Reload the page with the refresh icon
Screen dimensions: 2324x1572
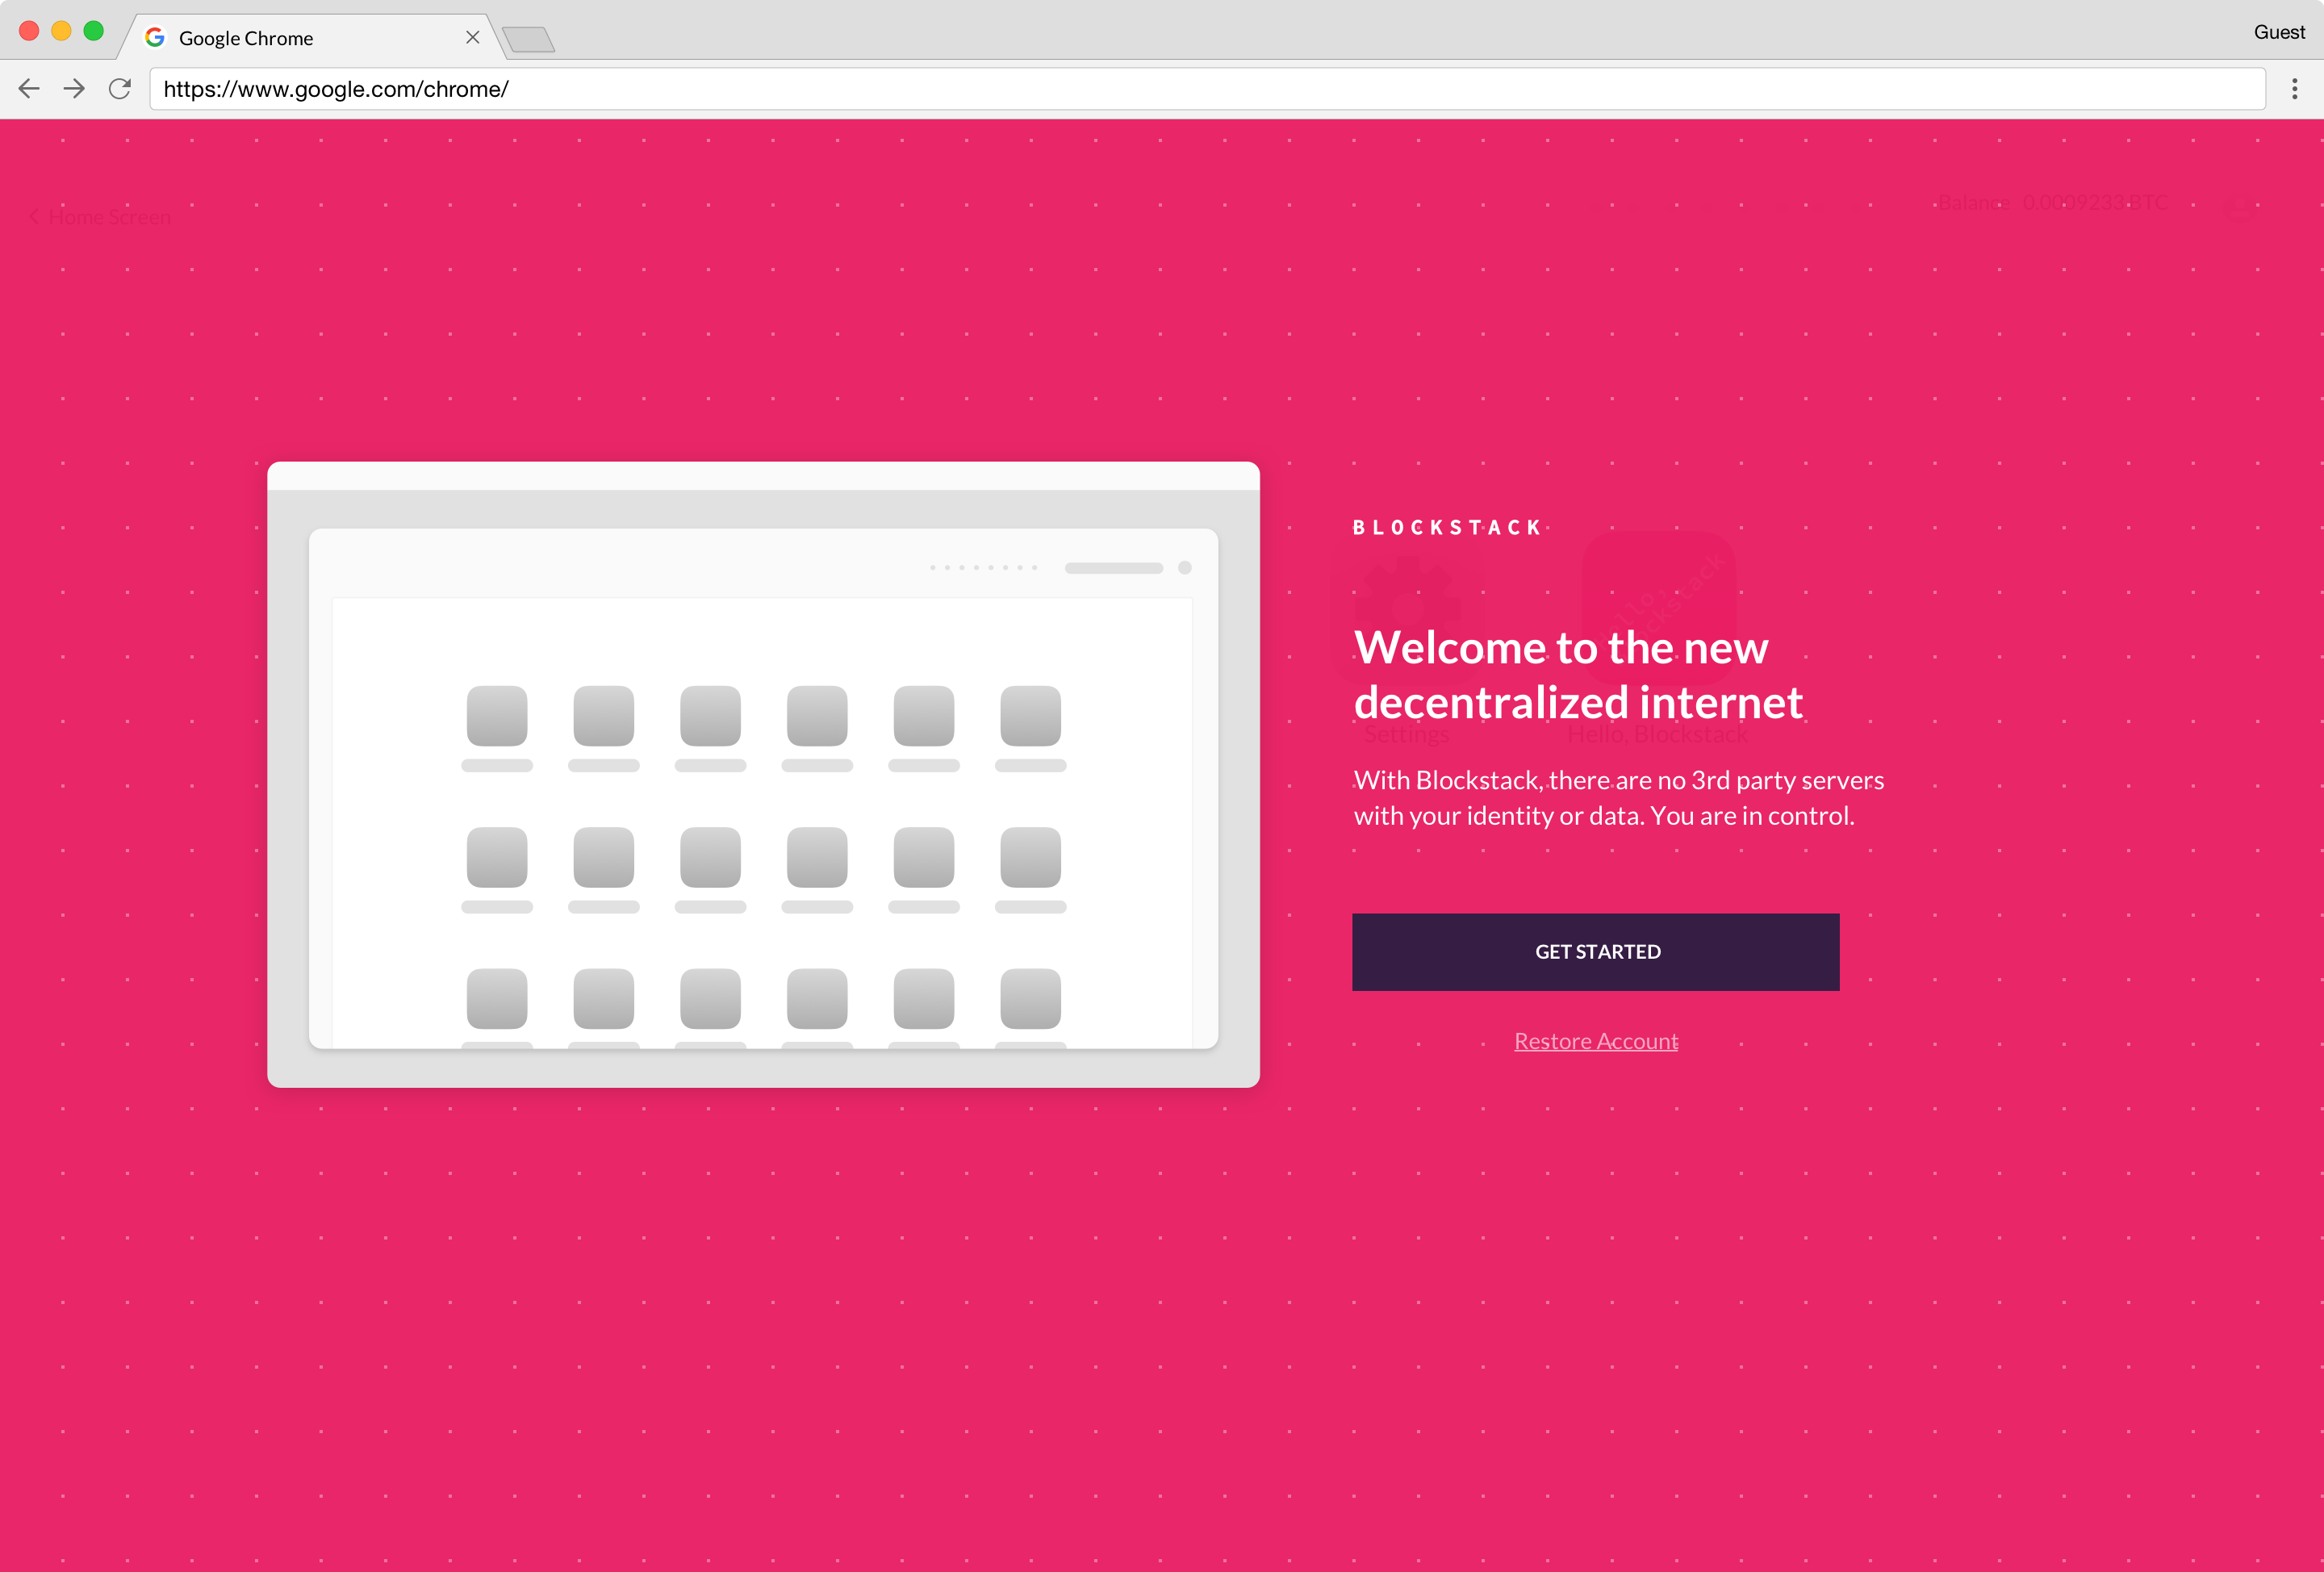pos(120,89)
